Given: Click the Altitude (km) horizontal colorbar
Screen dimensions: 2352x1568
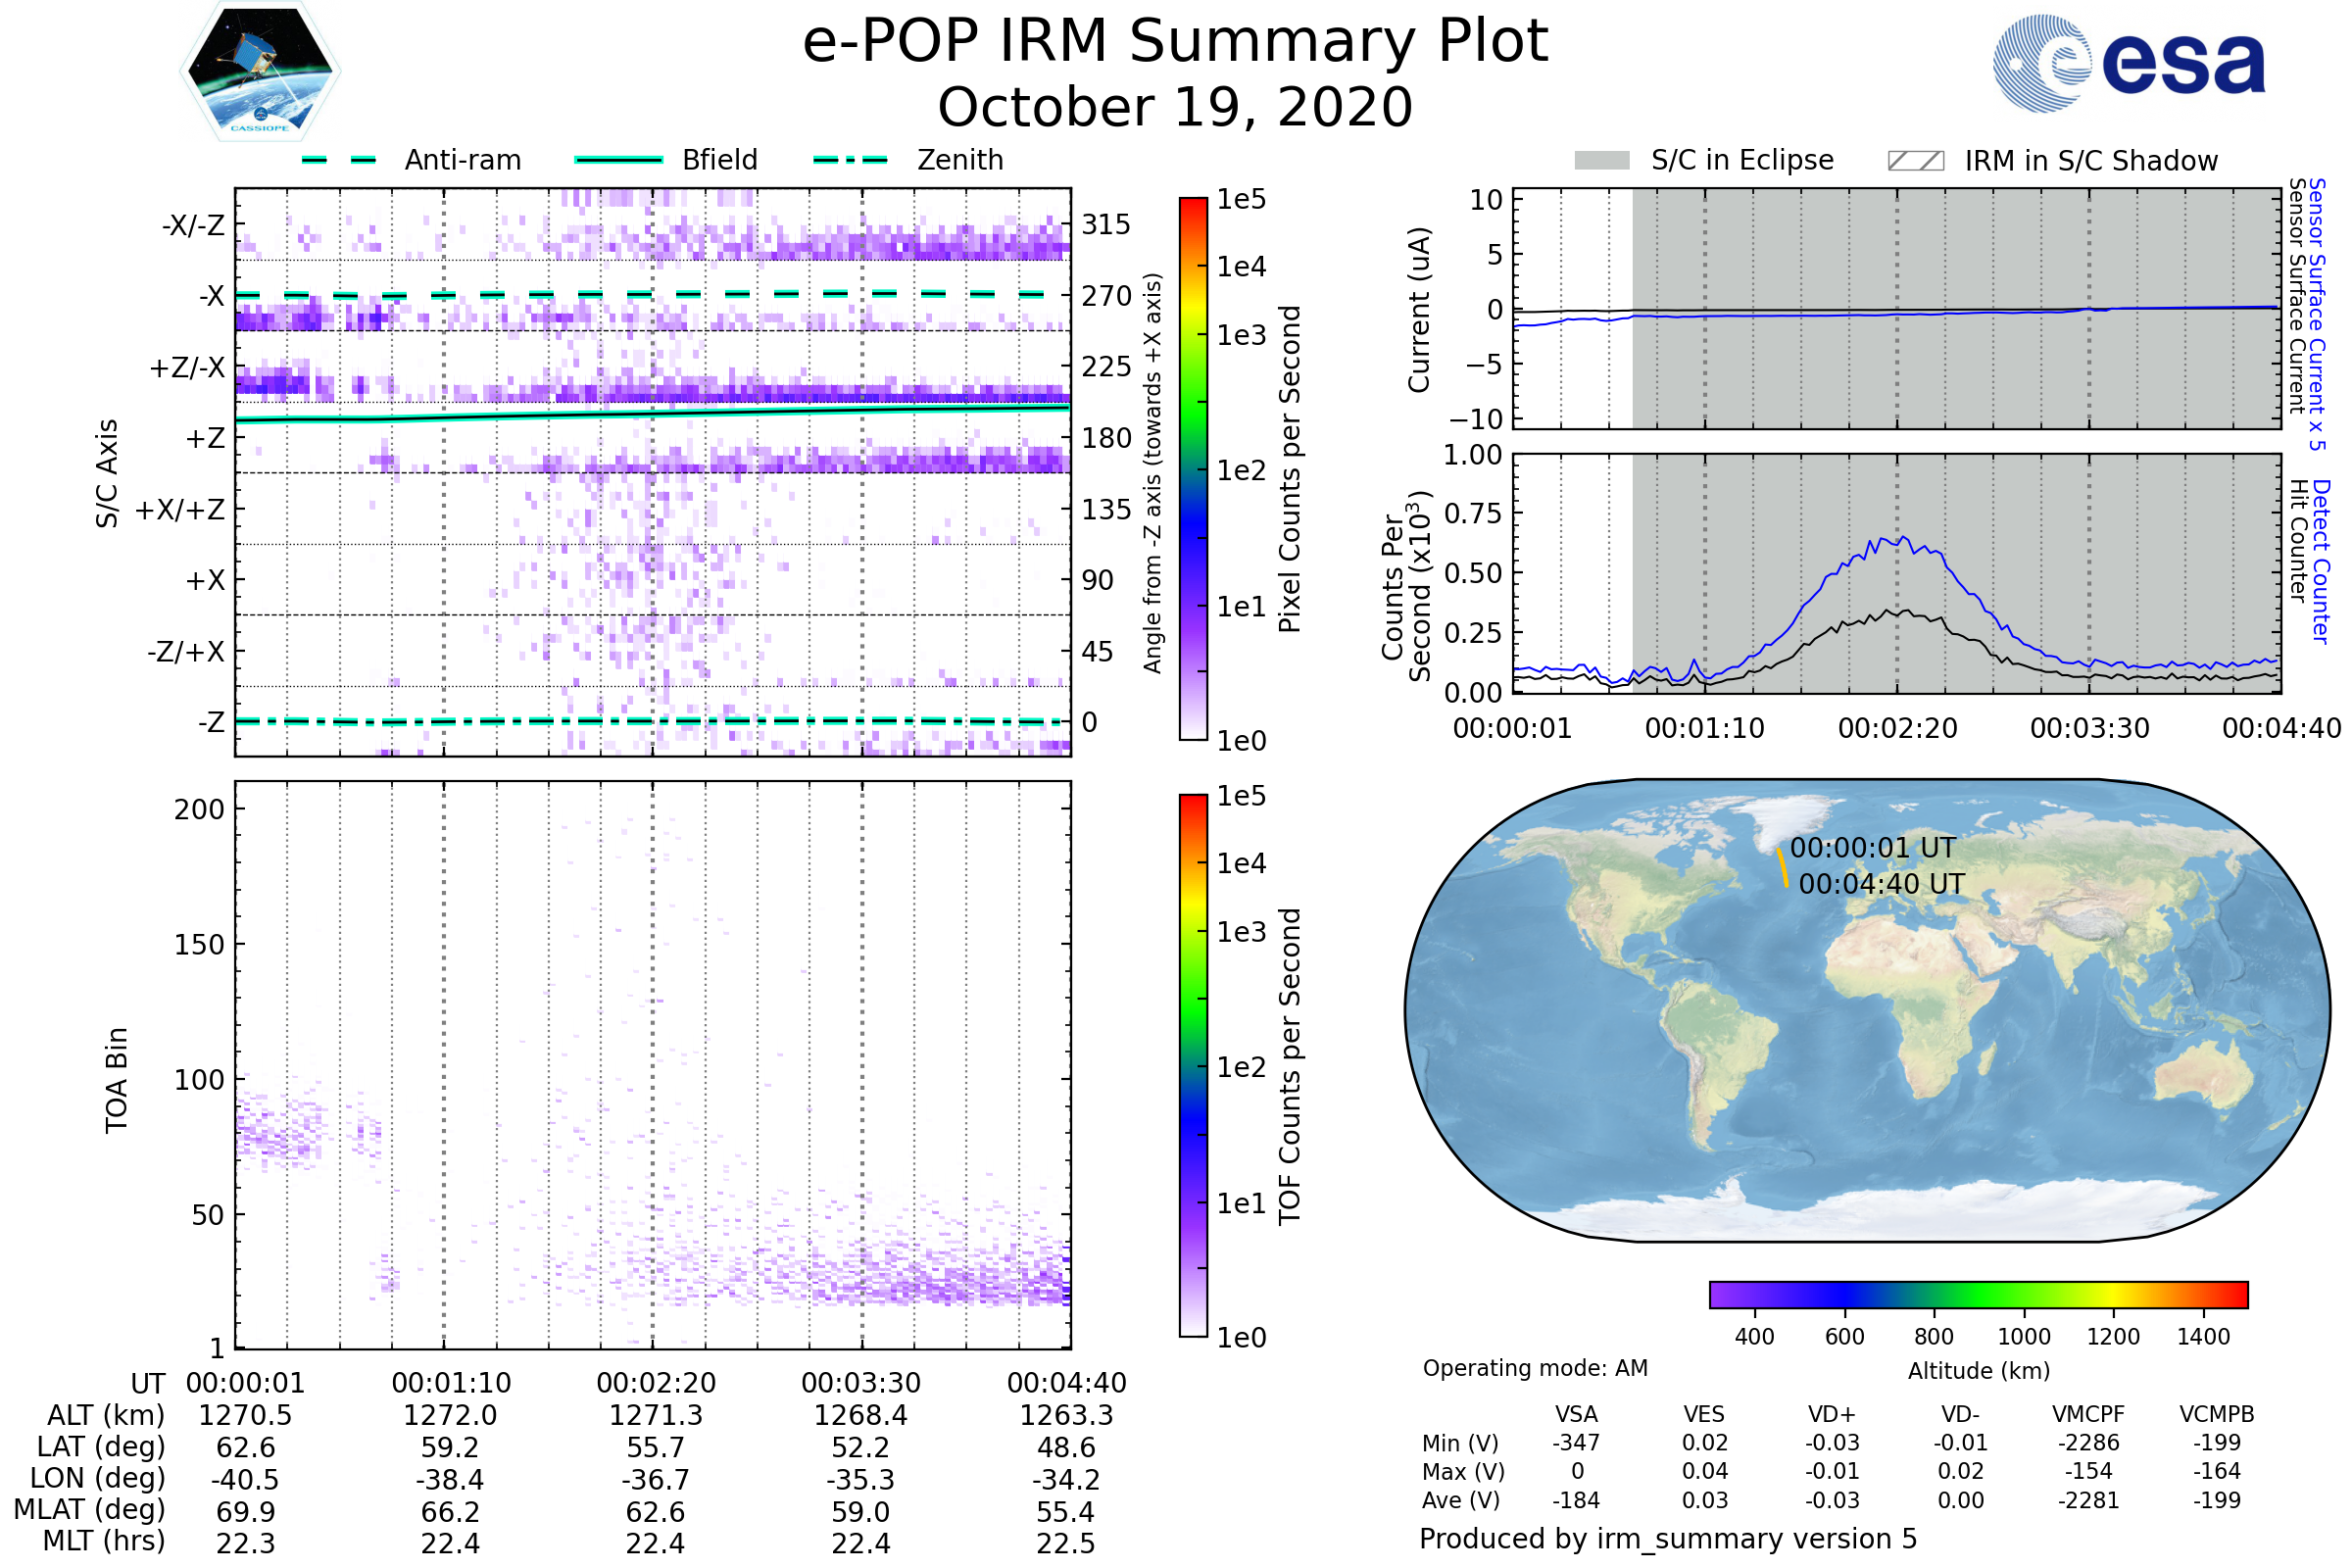Looking at the screenshot, I should pos(1978,1294).
